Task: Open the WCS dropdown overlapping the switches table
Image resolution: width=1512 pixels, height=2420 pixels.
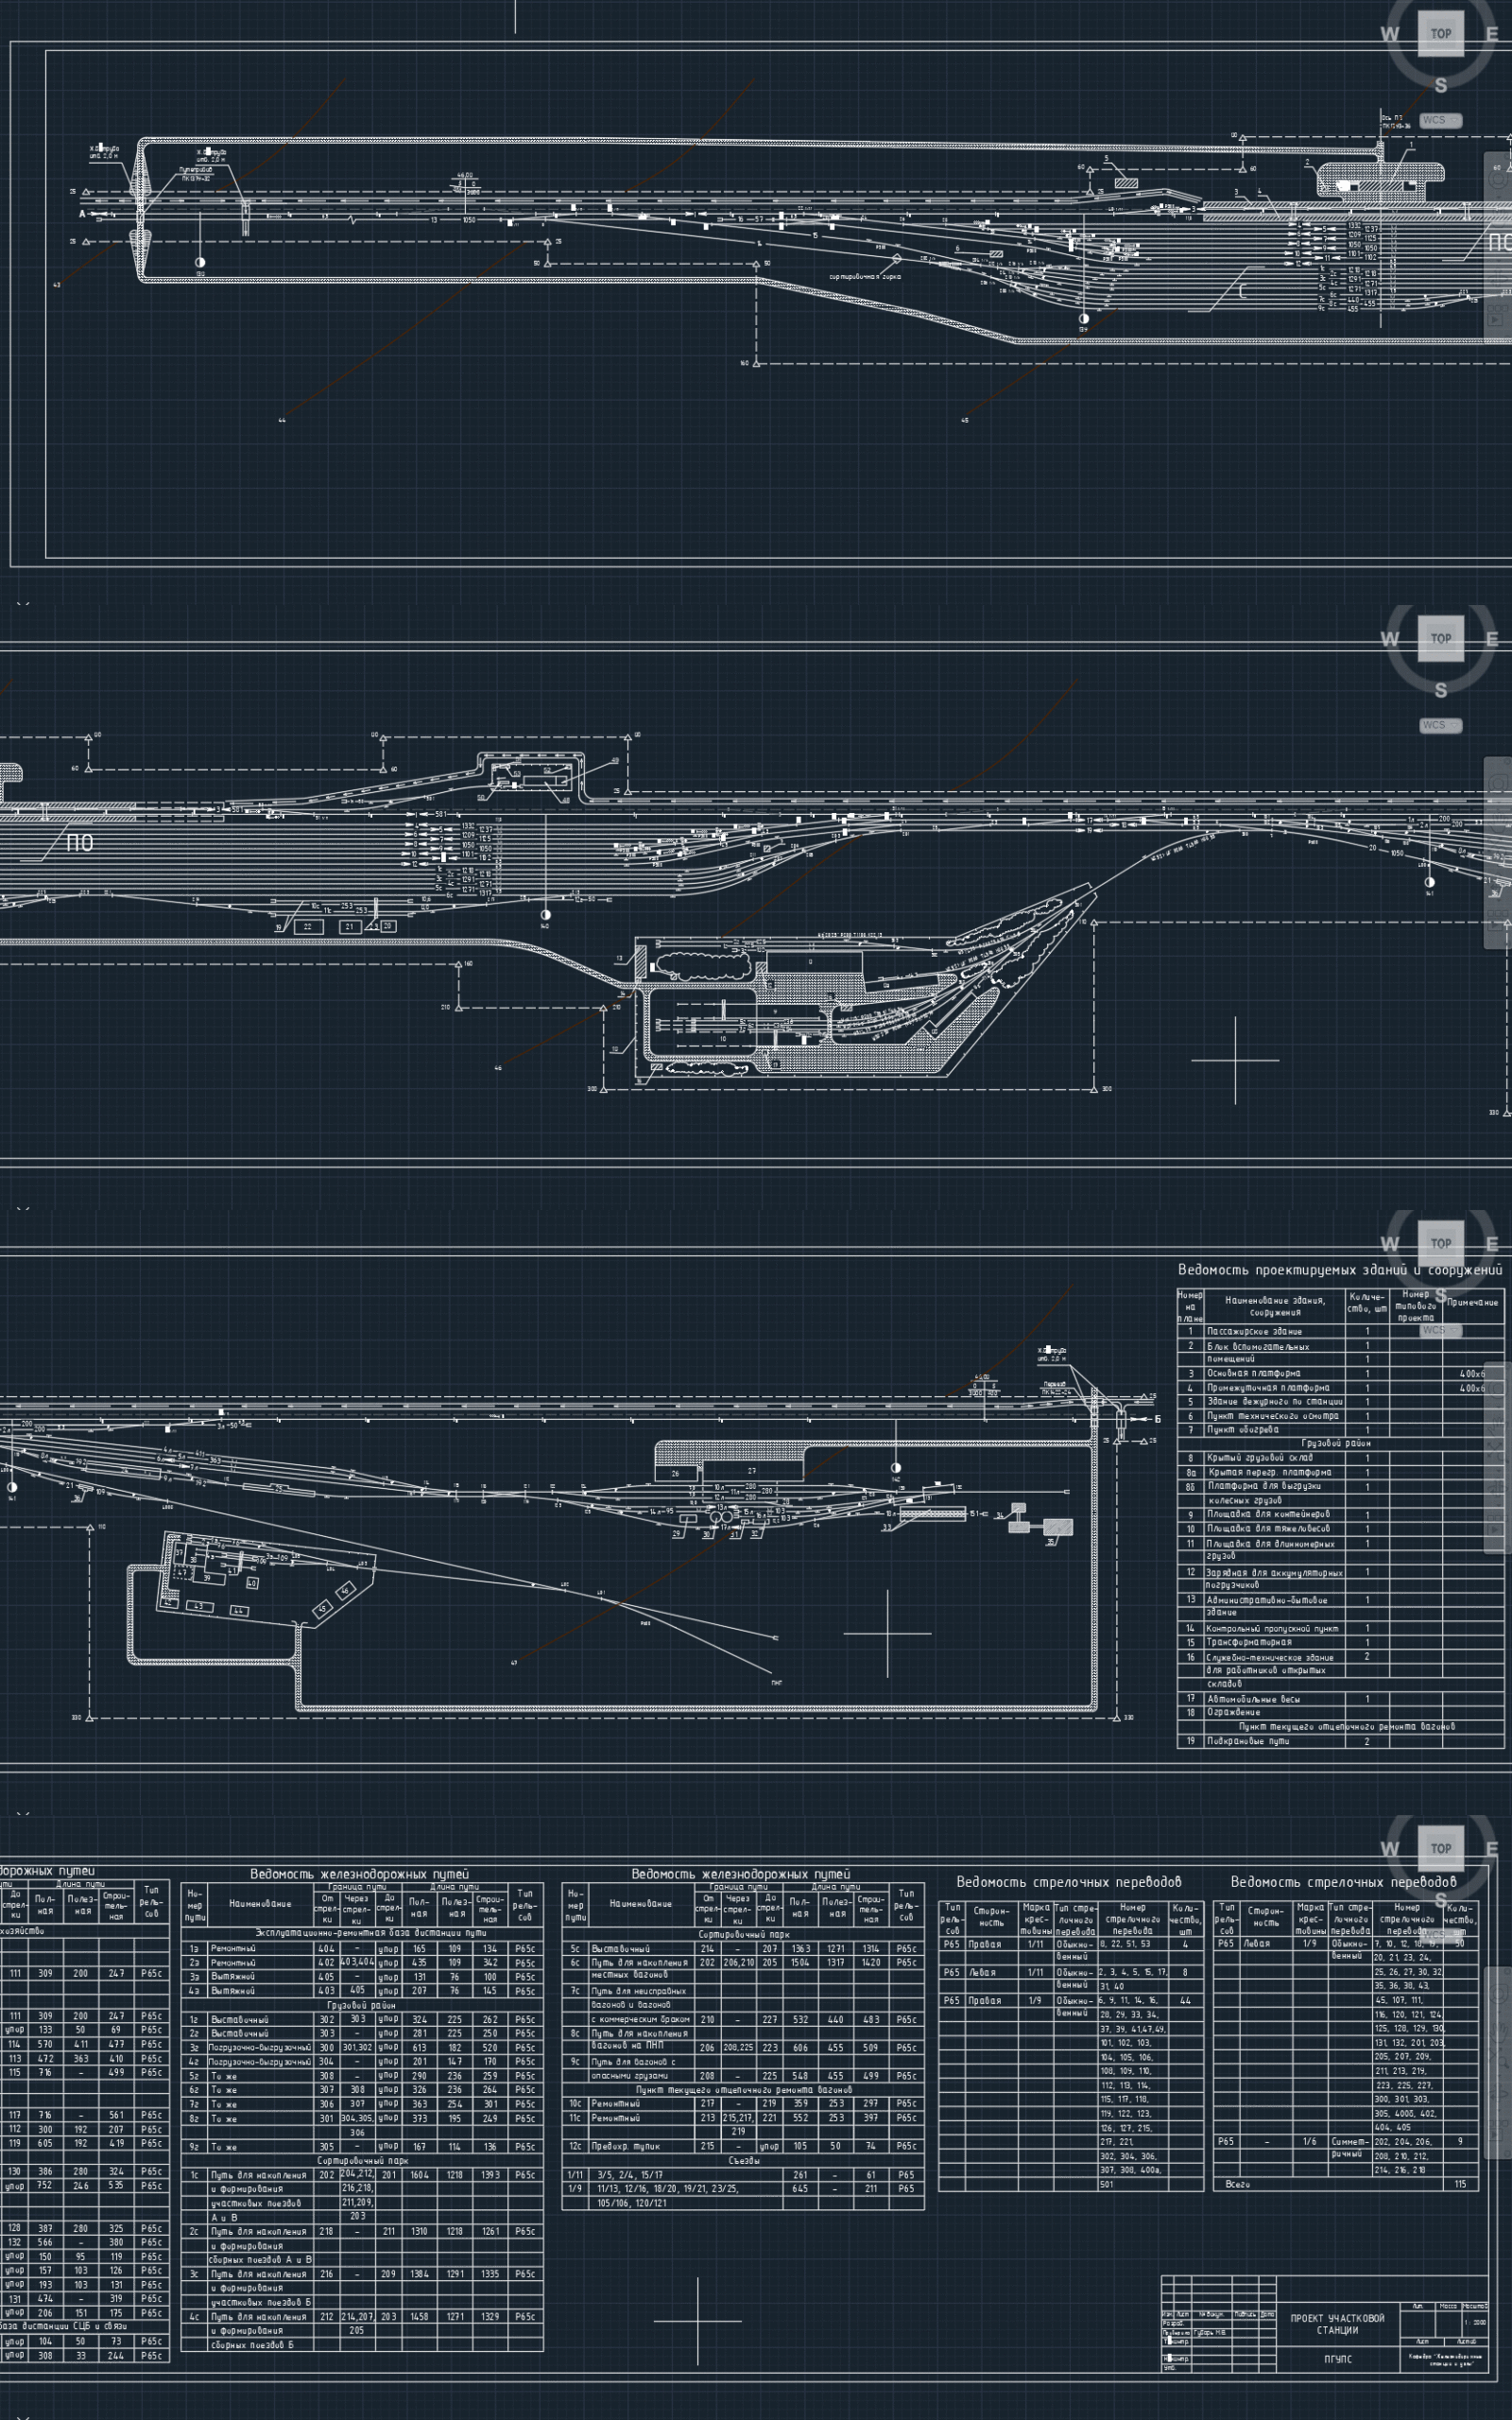Action: 1440,1935
